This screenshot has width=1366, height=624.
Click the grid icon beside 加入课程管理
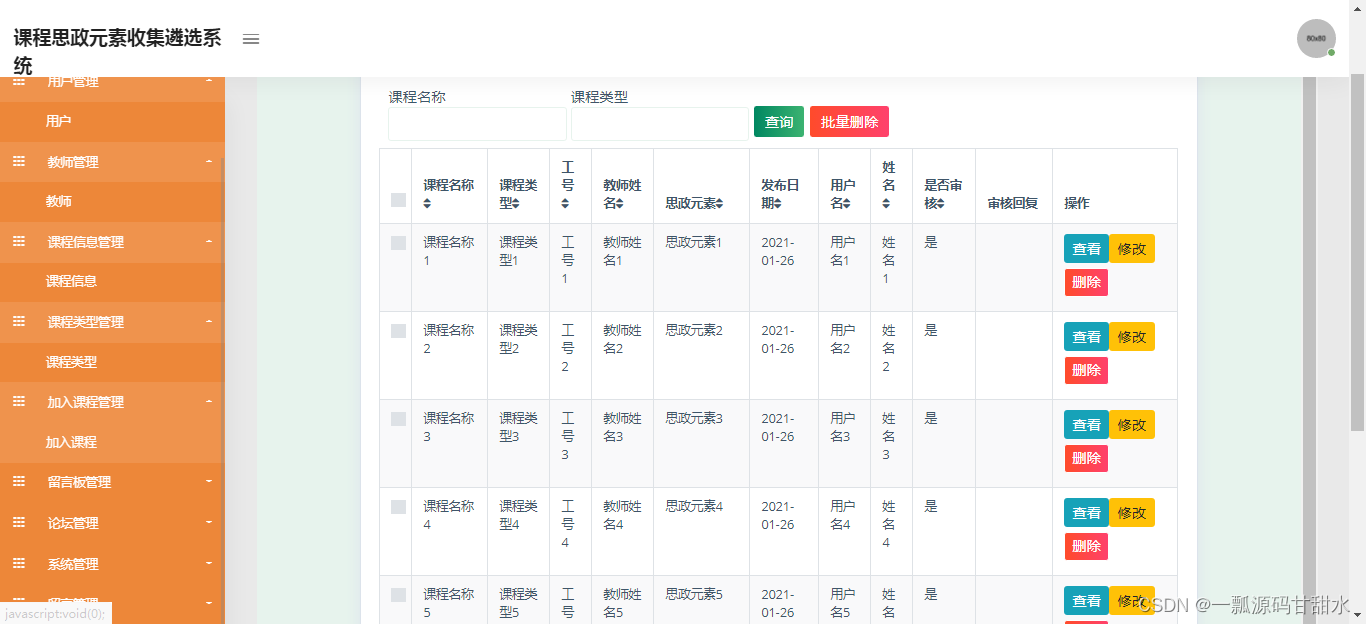(x=17, y=401)
